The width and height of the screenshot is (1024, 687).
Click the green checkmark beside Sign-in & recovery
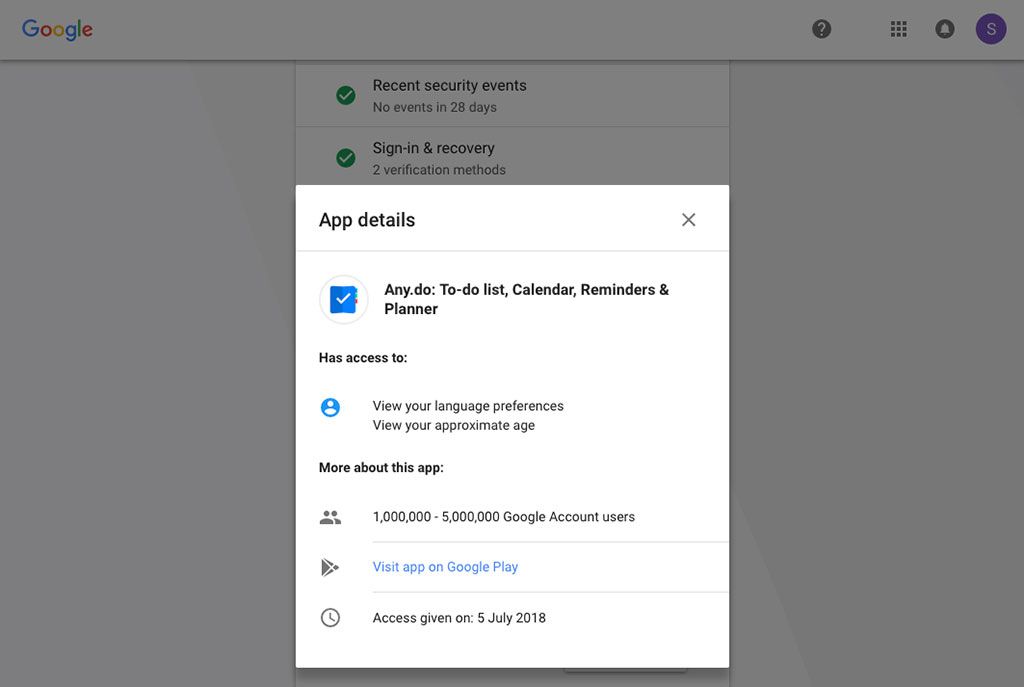coord(345,158)
